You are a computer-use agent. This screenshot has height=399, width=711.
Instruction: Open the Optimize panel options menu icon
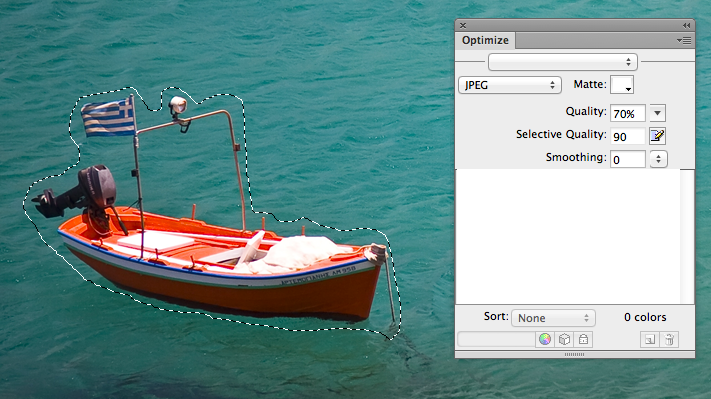pos(684,40)
